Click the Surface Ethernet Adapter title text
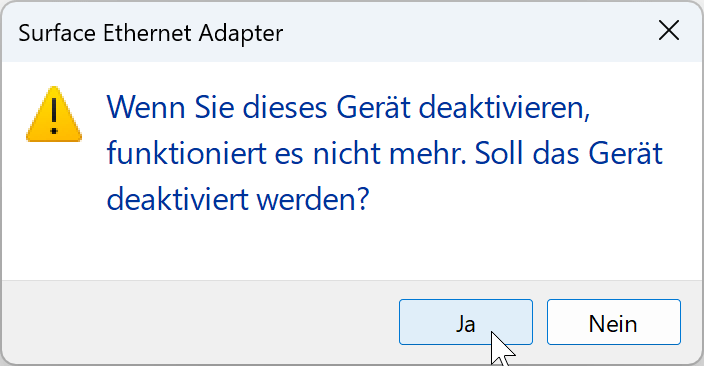Screen dimensions: 704x366 pos(150,33)
